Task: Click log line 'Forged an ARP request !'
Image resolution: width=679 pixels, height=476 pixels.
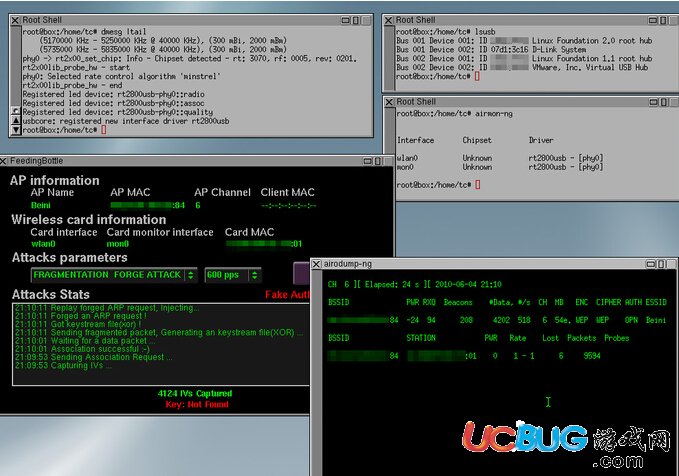Action: [81, 316]
